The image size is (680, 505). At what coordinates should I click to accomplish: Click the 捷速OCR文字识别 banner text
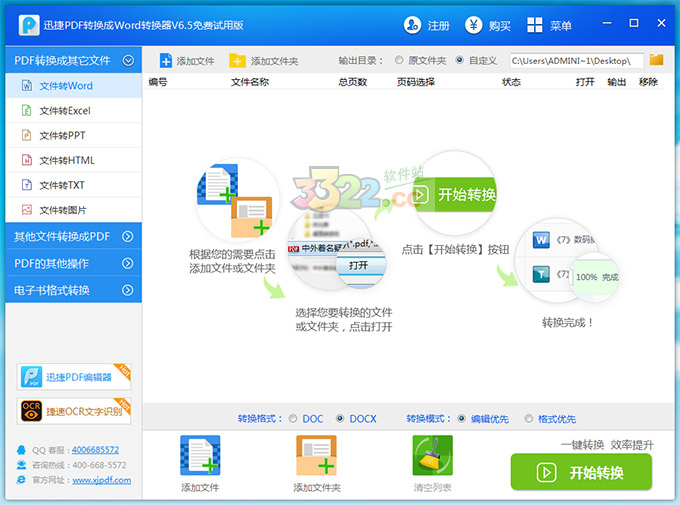point(84,411)
